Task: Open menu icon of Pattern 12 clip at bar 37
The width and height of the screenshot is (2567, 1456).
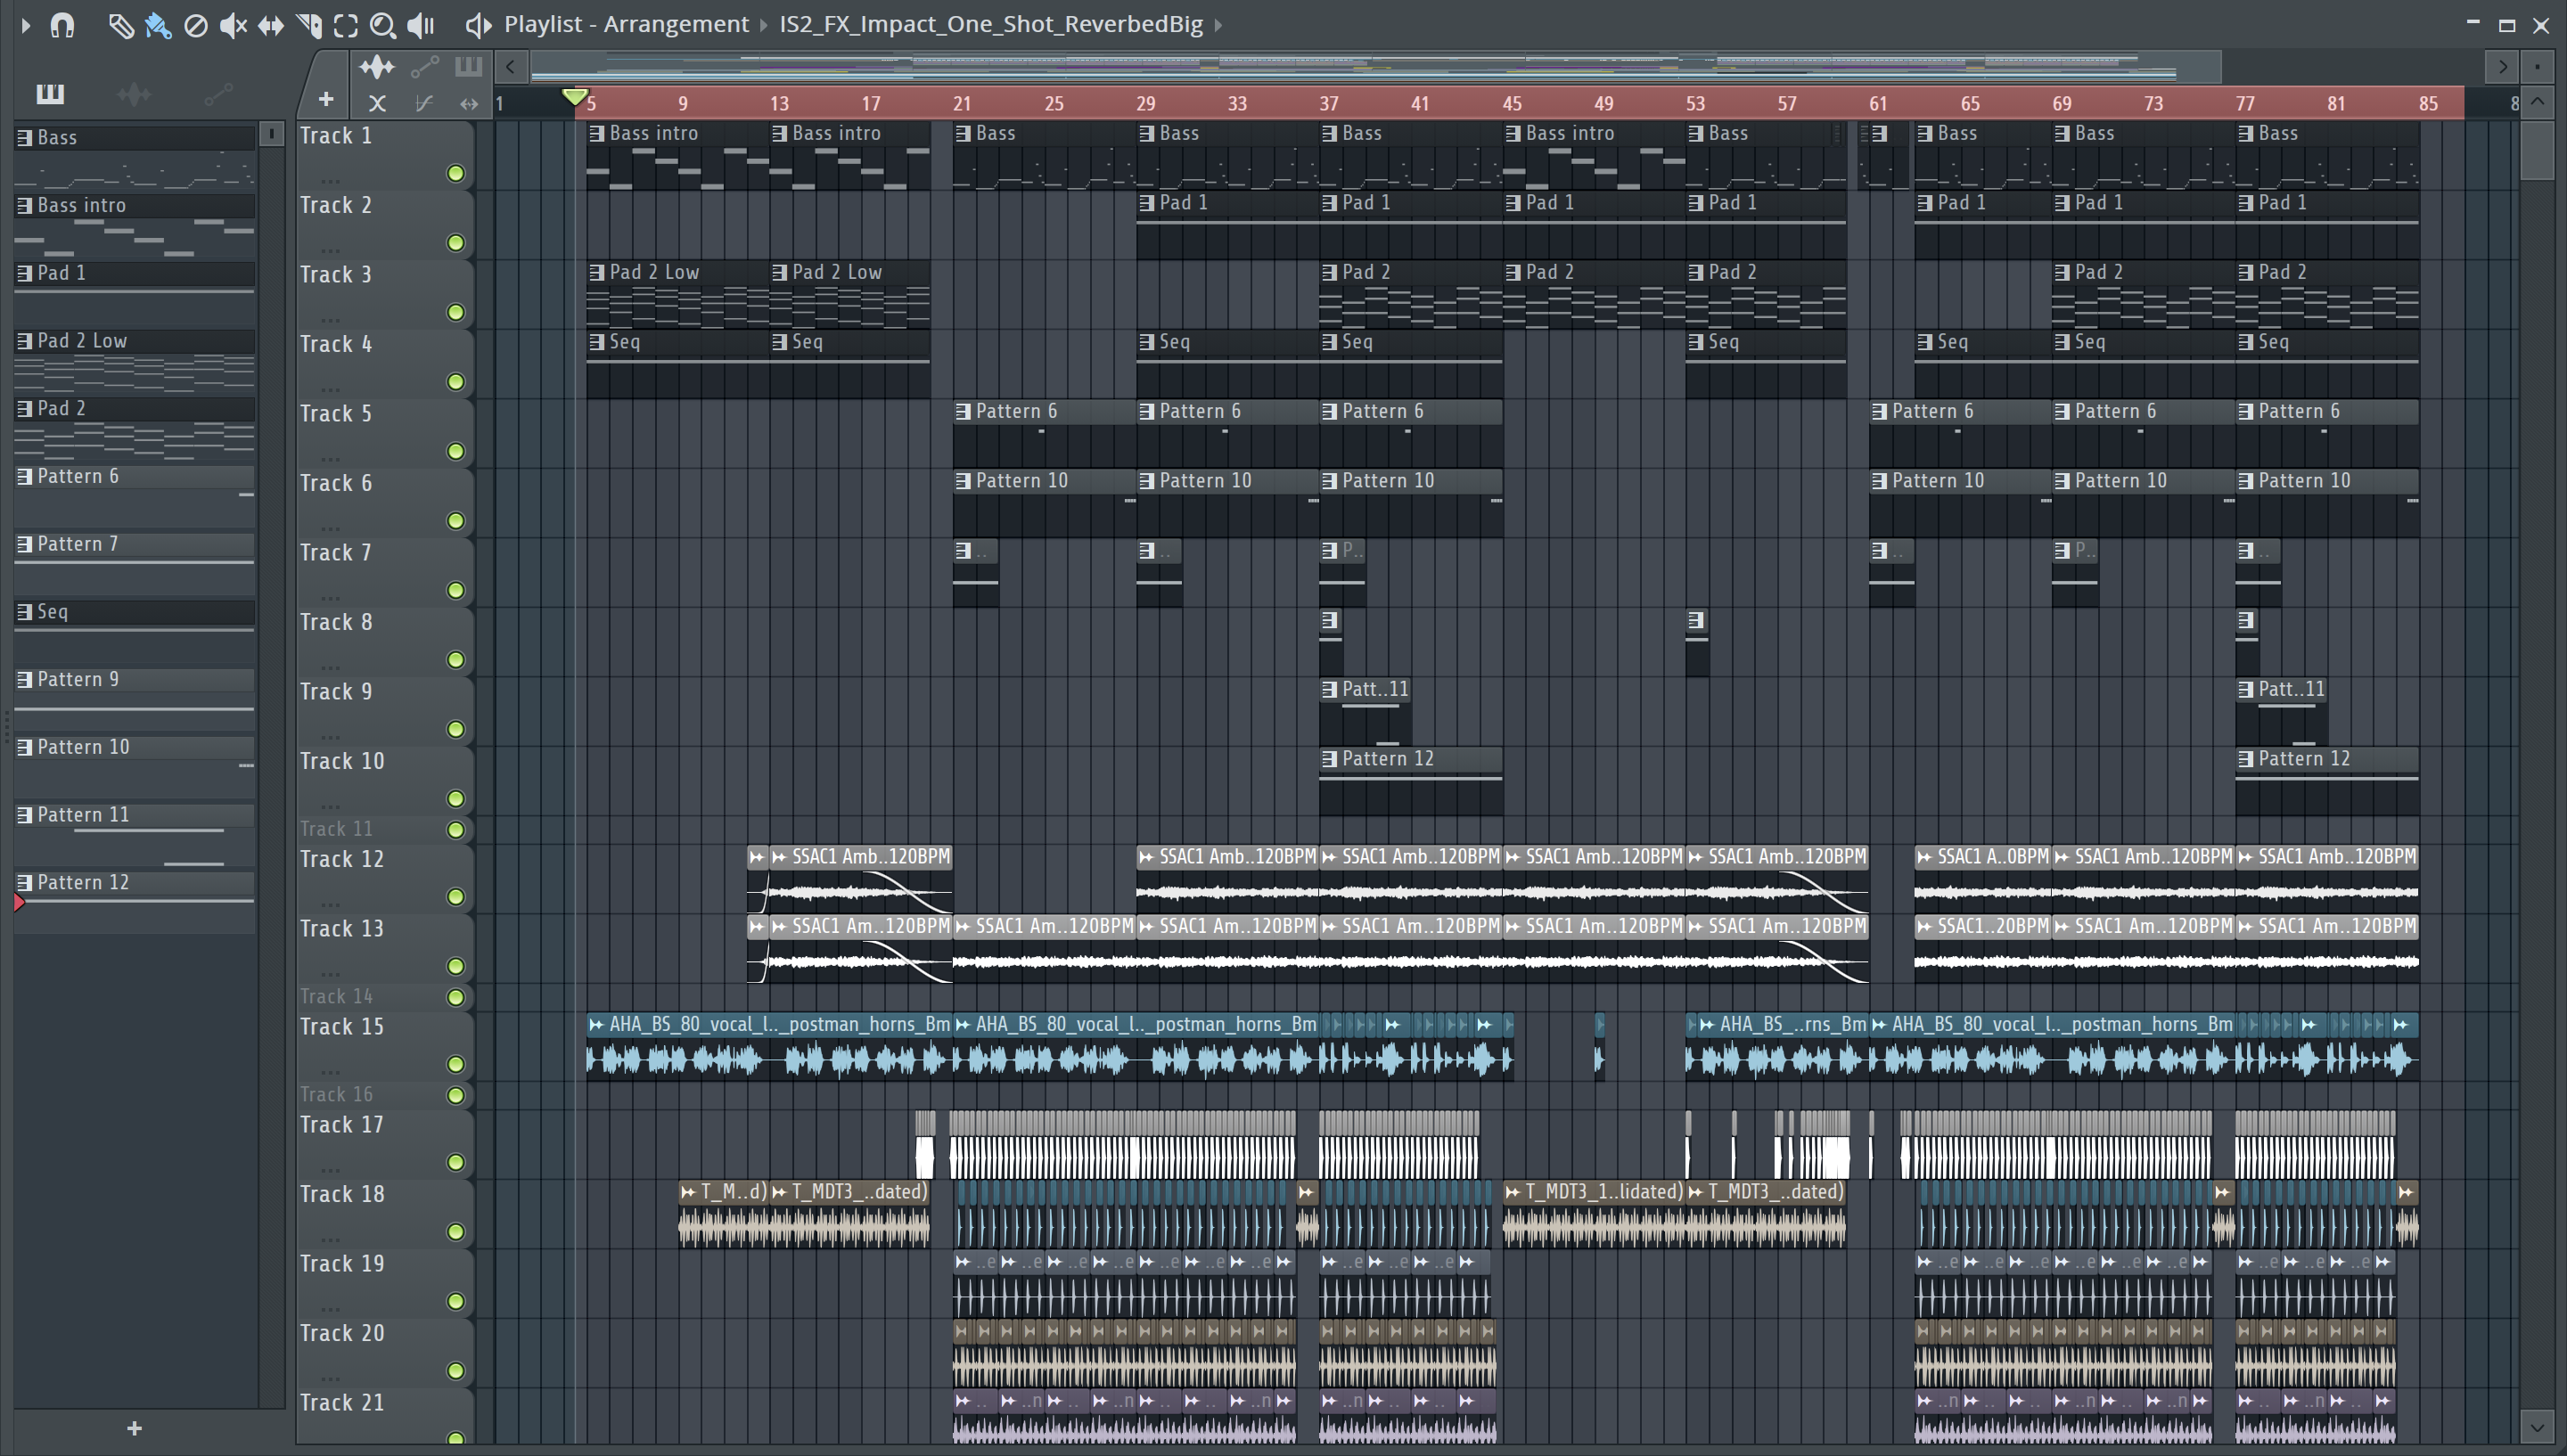Action: click(1329, 759)
